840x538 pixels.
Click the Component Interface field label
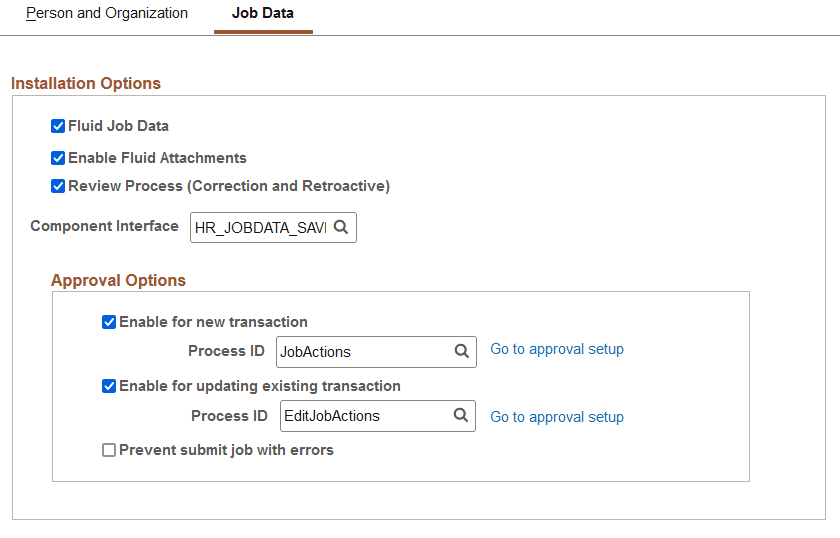coord(104,226)
